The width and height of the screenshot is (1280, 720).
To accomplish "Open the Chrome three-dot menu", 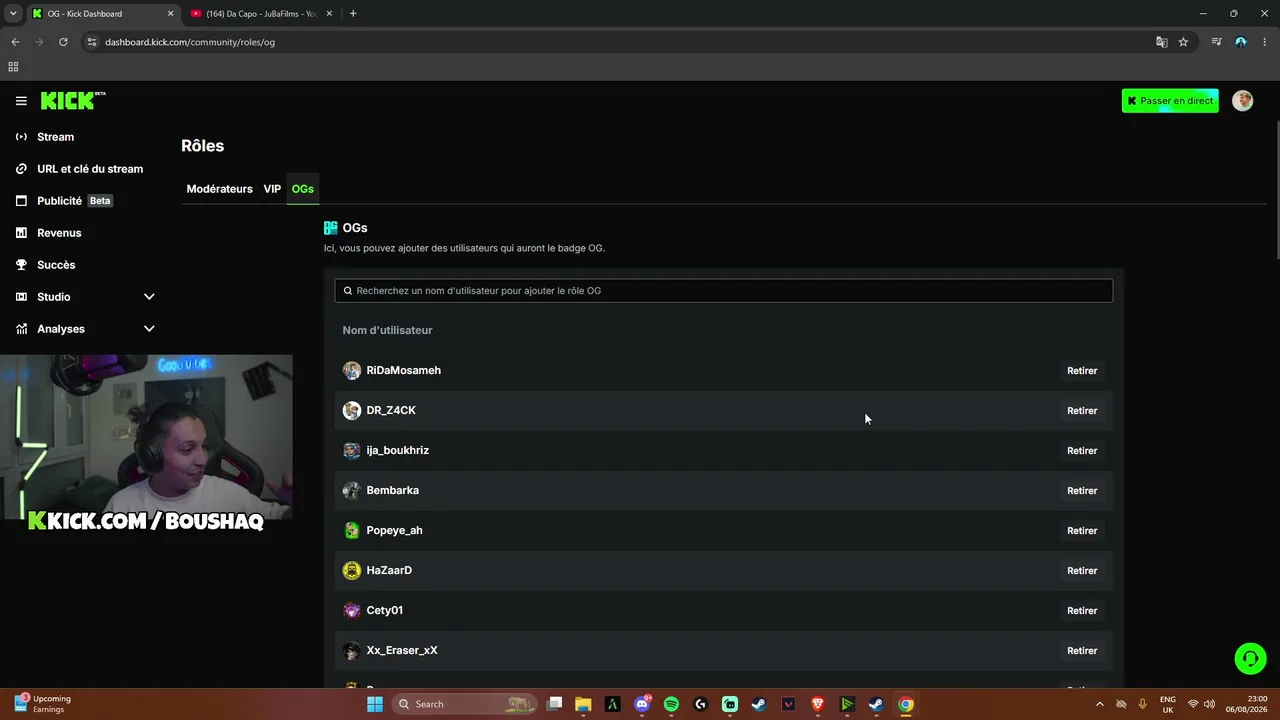I will [1265, 42].
